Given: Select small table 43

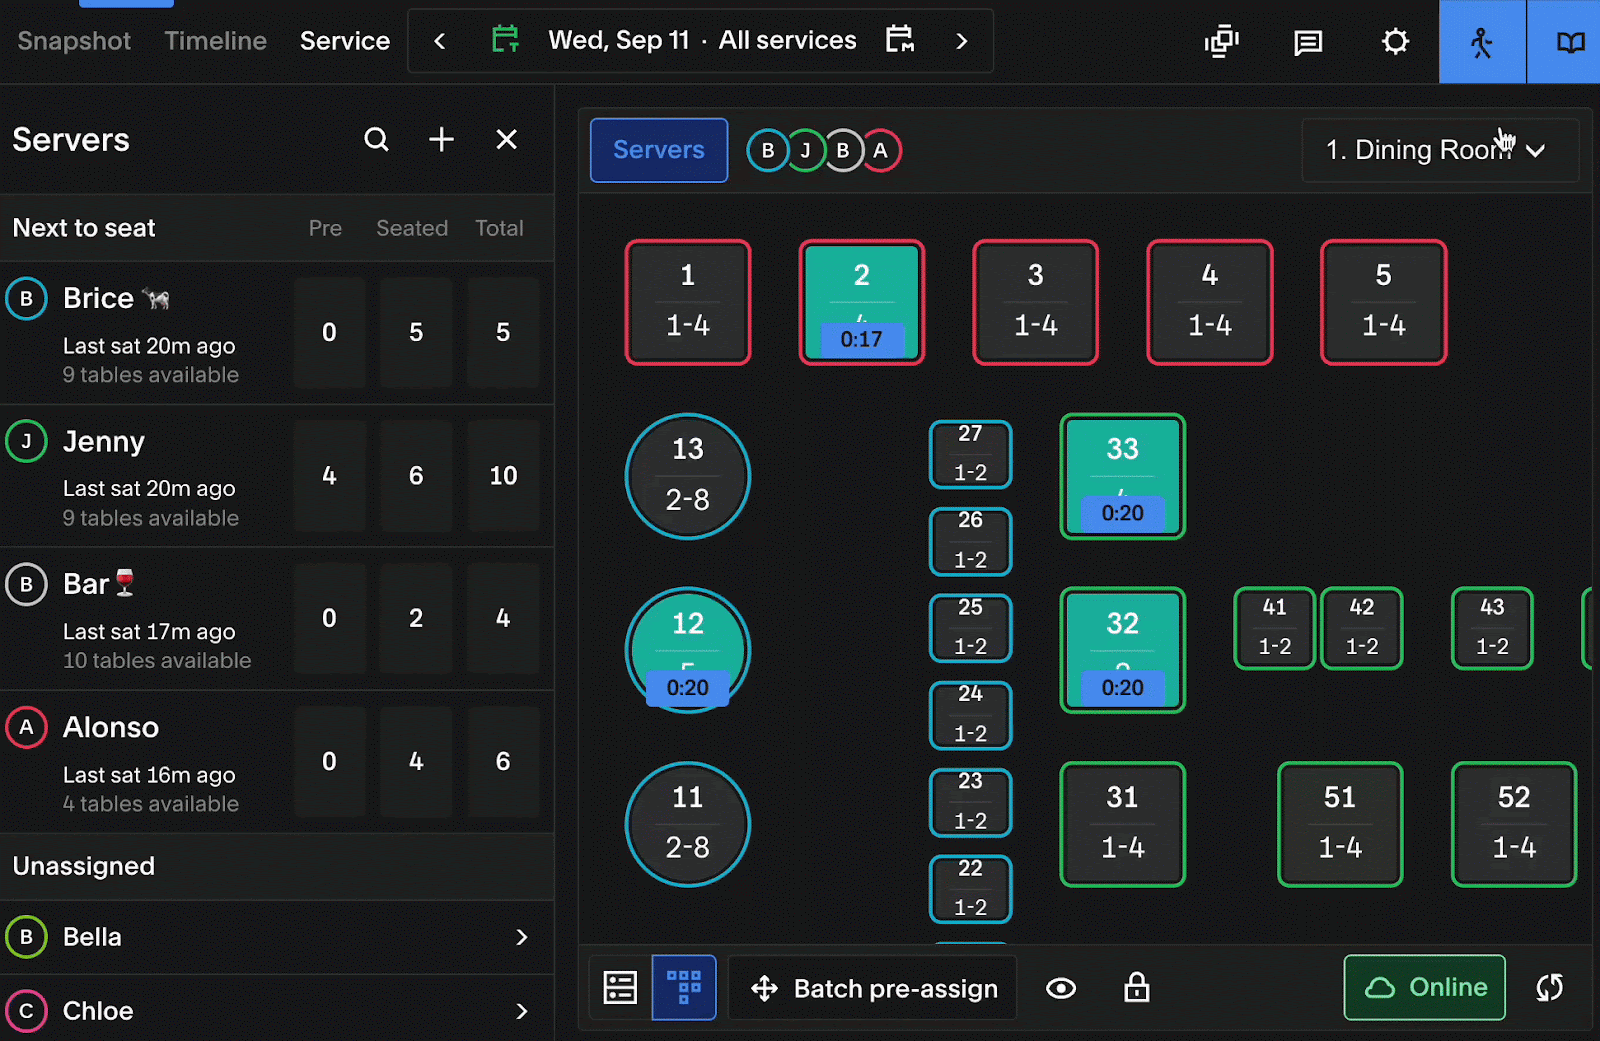Looking at the screenshot, I should tap(1492, 628).
